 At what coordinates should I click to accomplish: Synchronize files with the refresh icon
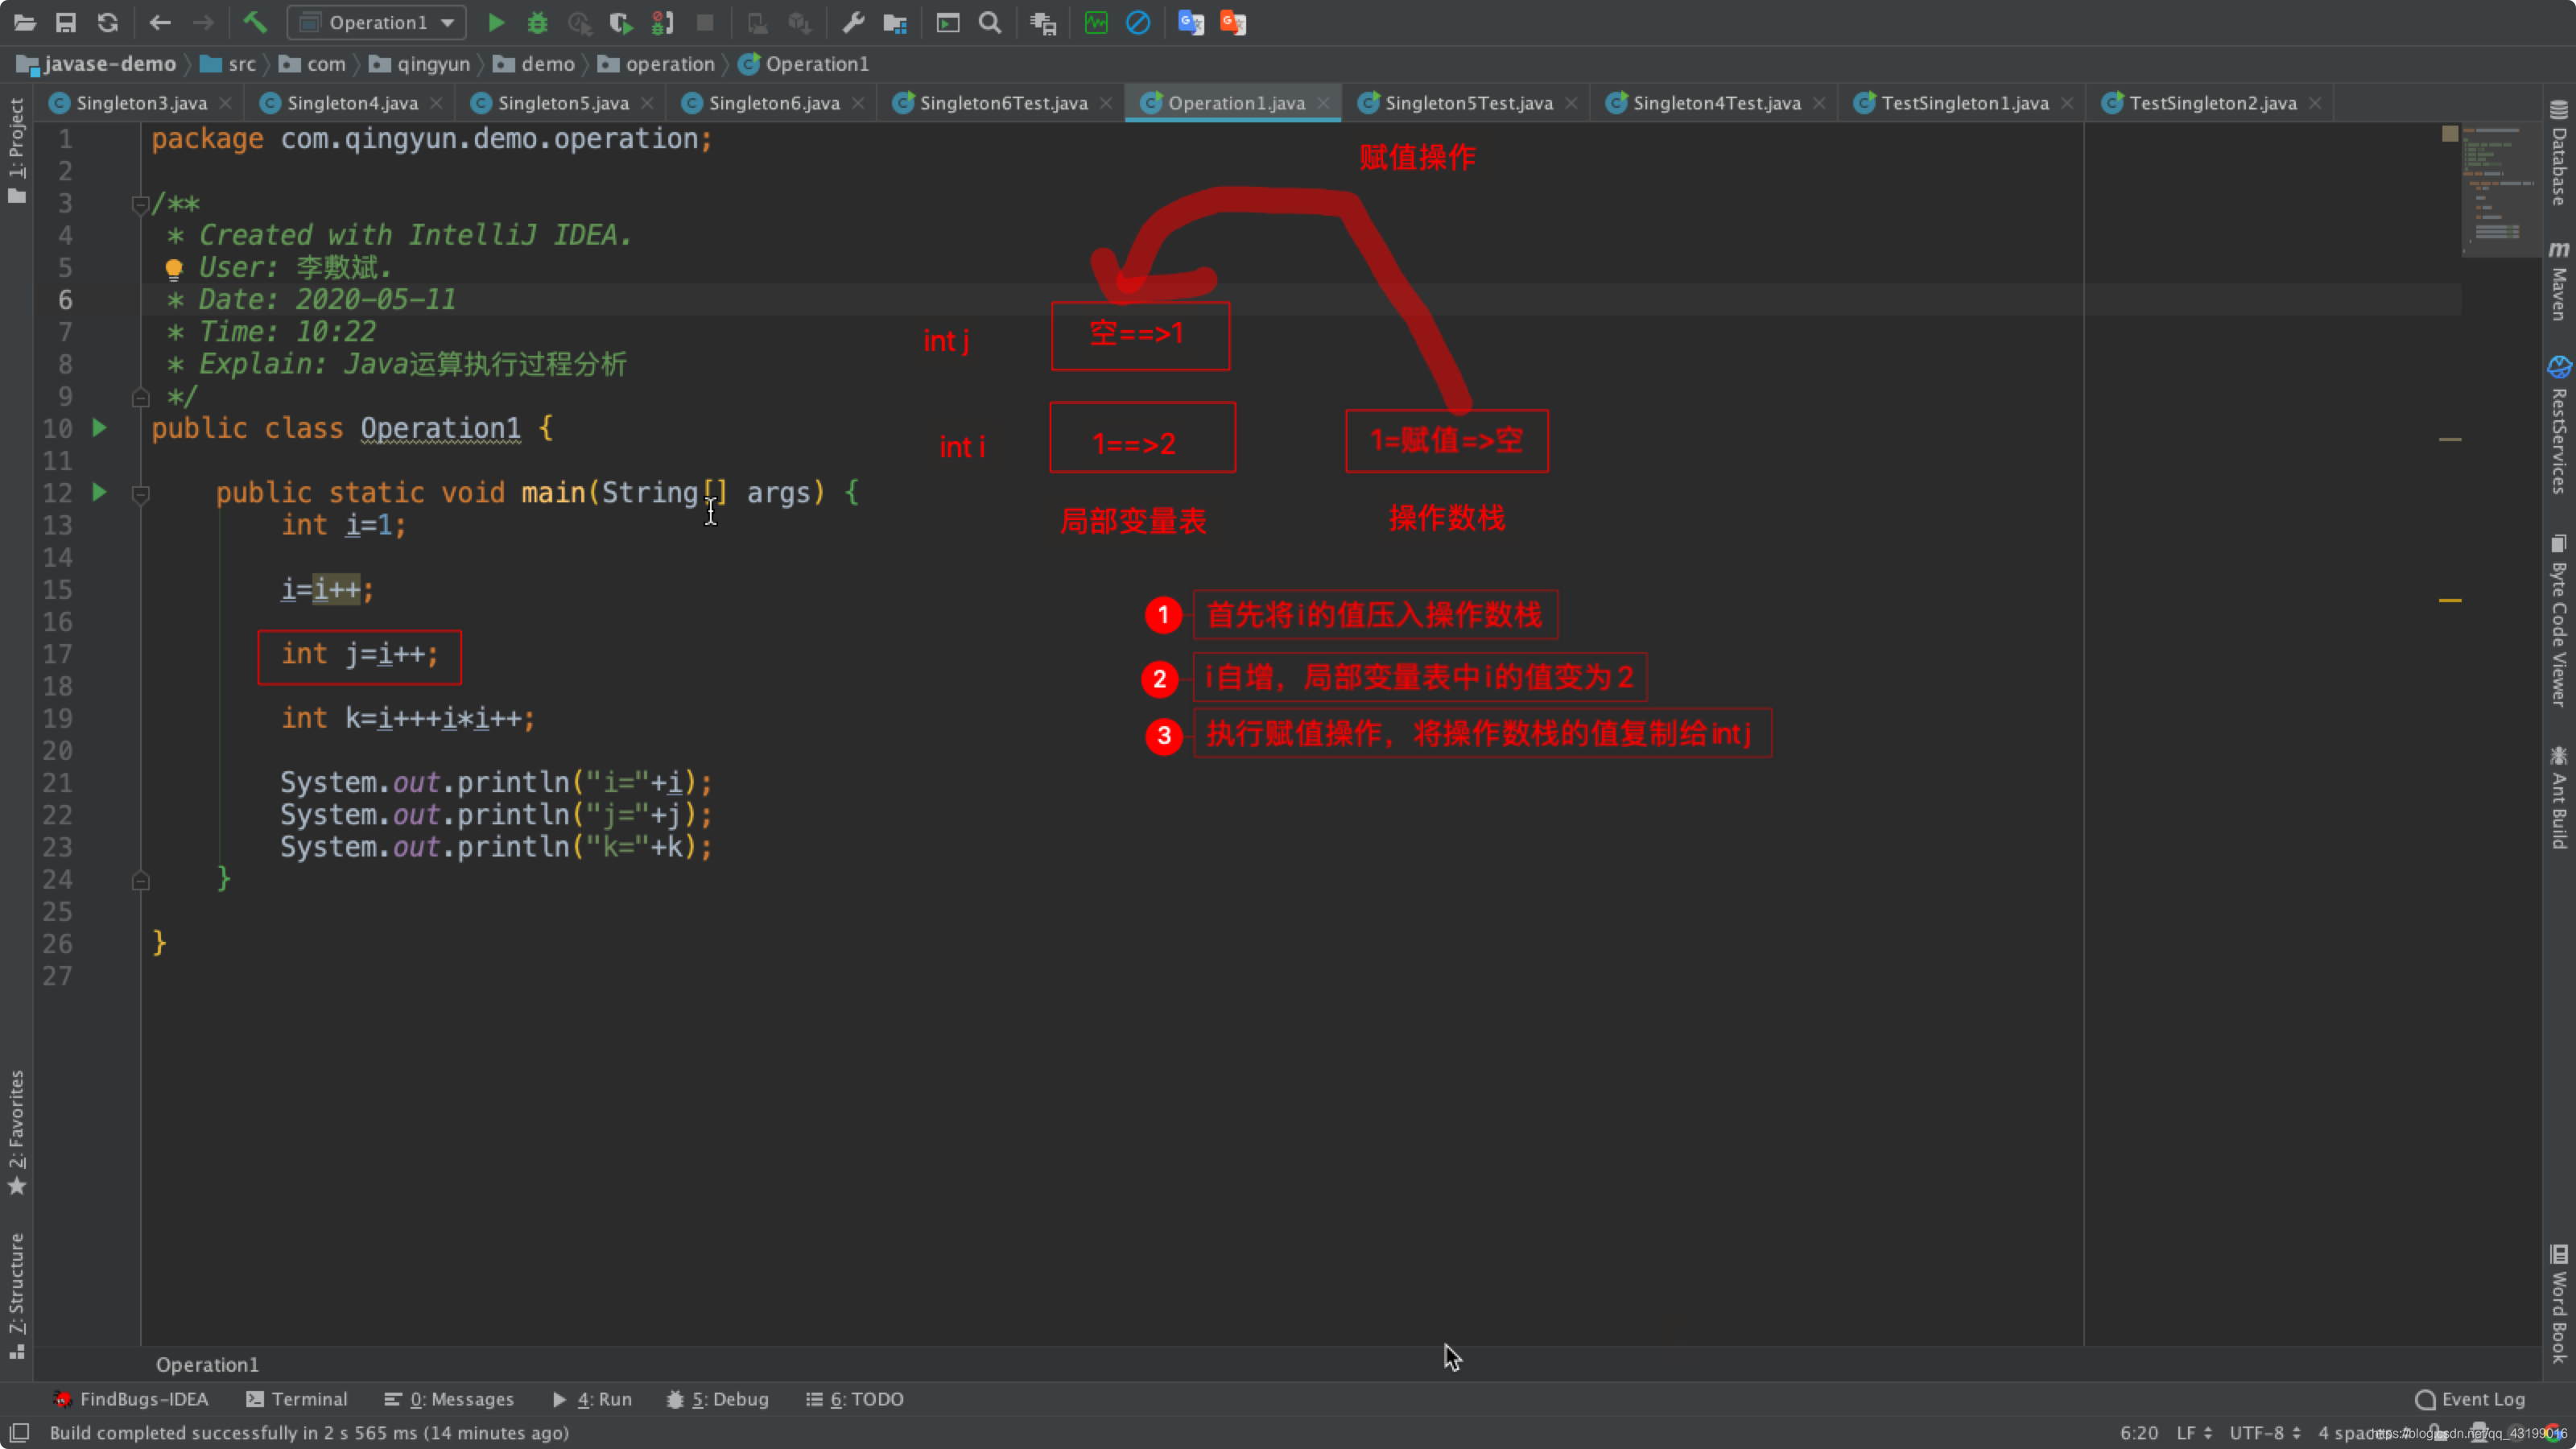108,22
